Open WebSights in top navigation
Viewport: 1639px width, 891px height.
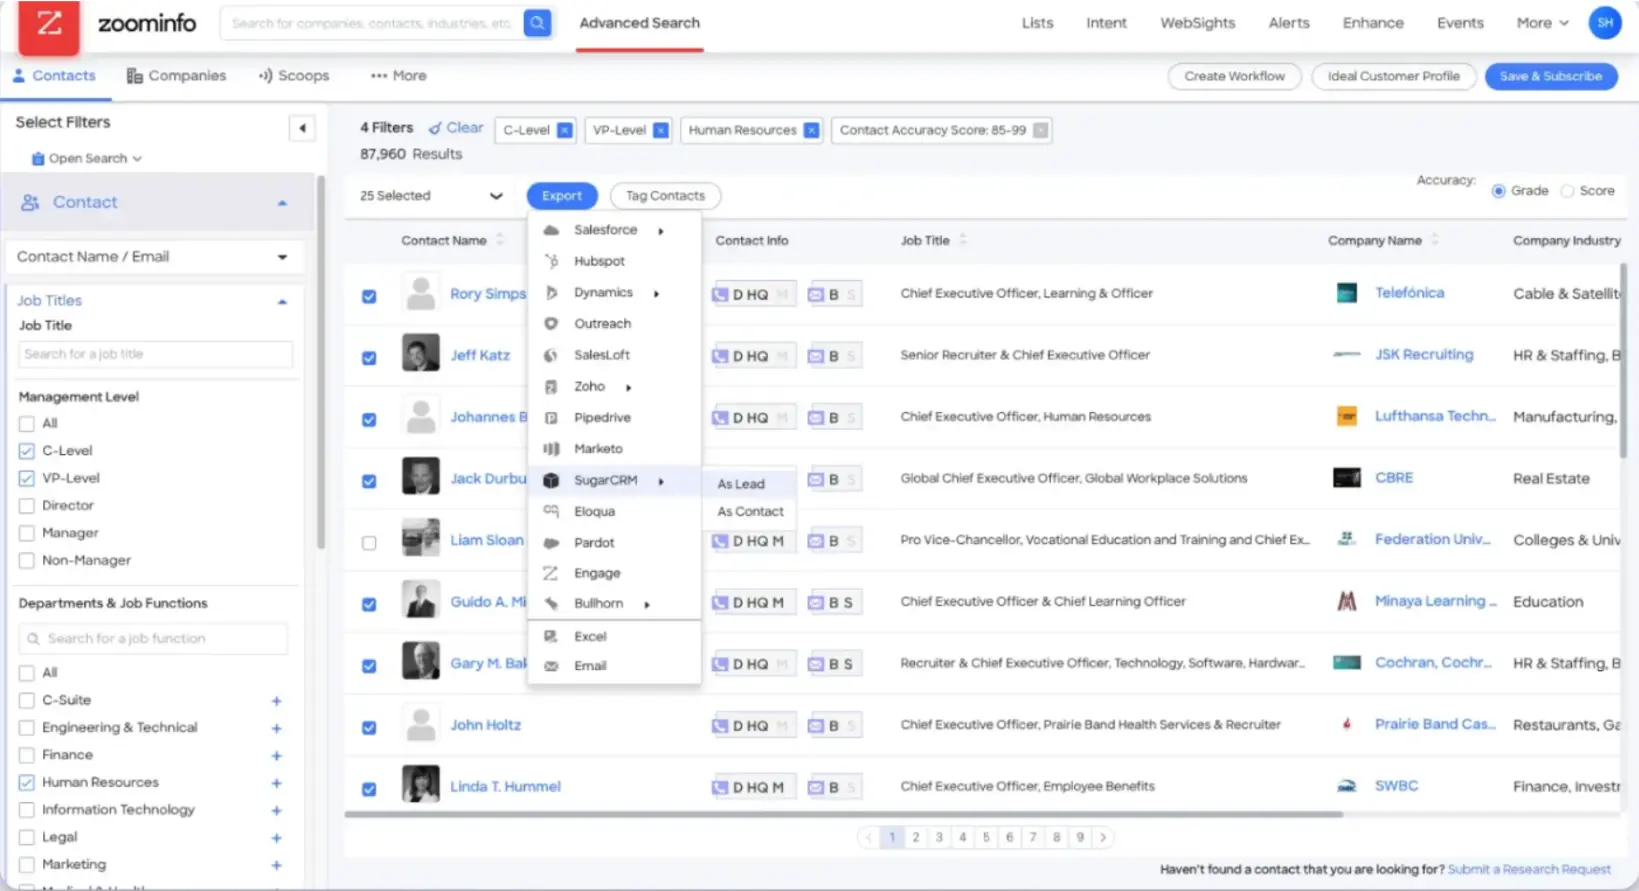click(1197, 22)
